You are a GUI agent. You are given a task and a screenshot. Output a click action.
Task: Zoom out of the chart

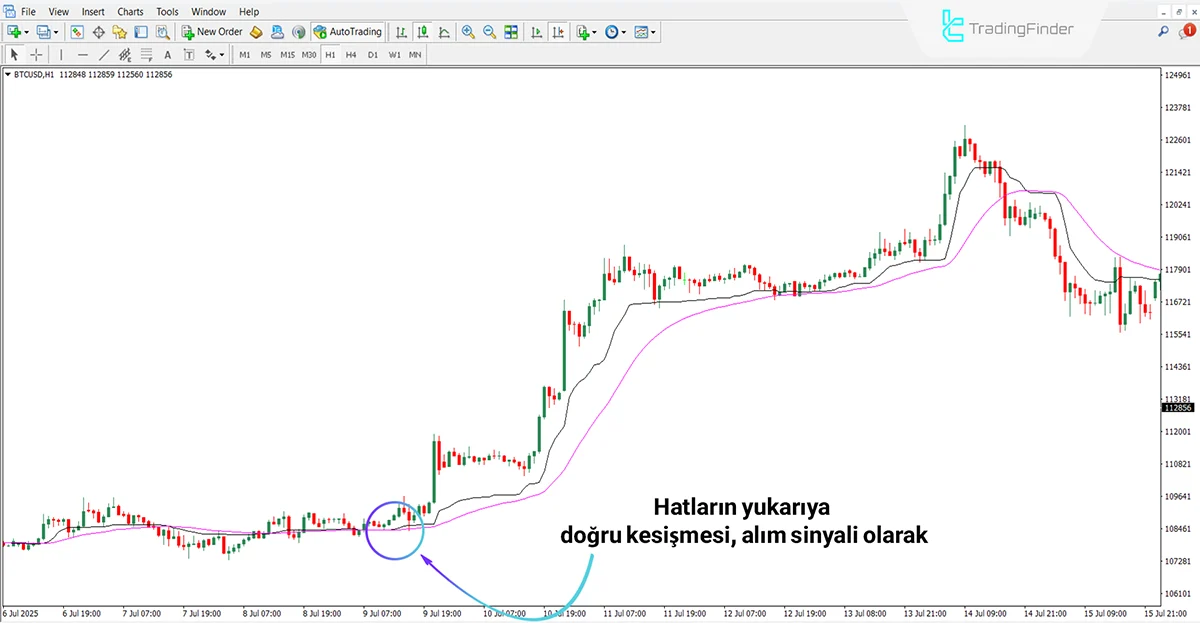click(489, 32)
